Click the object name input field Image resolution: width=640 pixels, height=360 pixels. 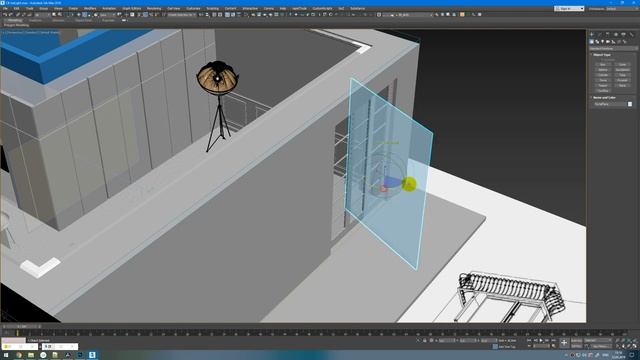click(x=610, y=104)
